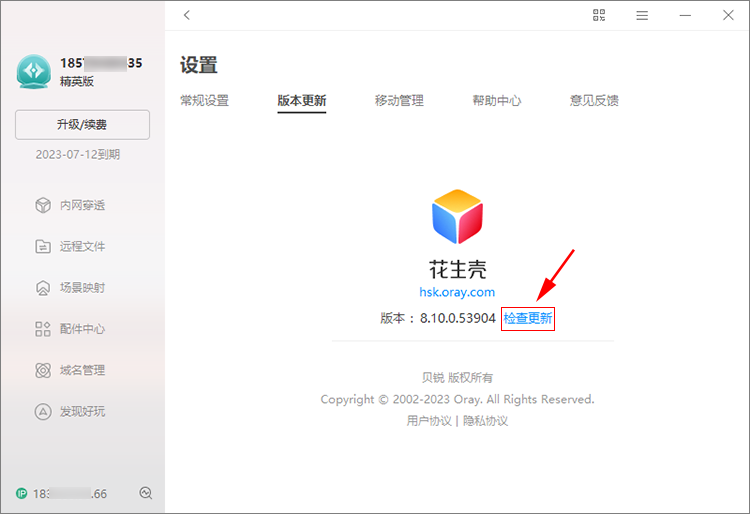Image resolution: width=750 pixels, height=514 pixels.
Task: Click the 远程文件 folder icon
Action: 43,246
